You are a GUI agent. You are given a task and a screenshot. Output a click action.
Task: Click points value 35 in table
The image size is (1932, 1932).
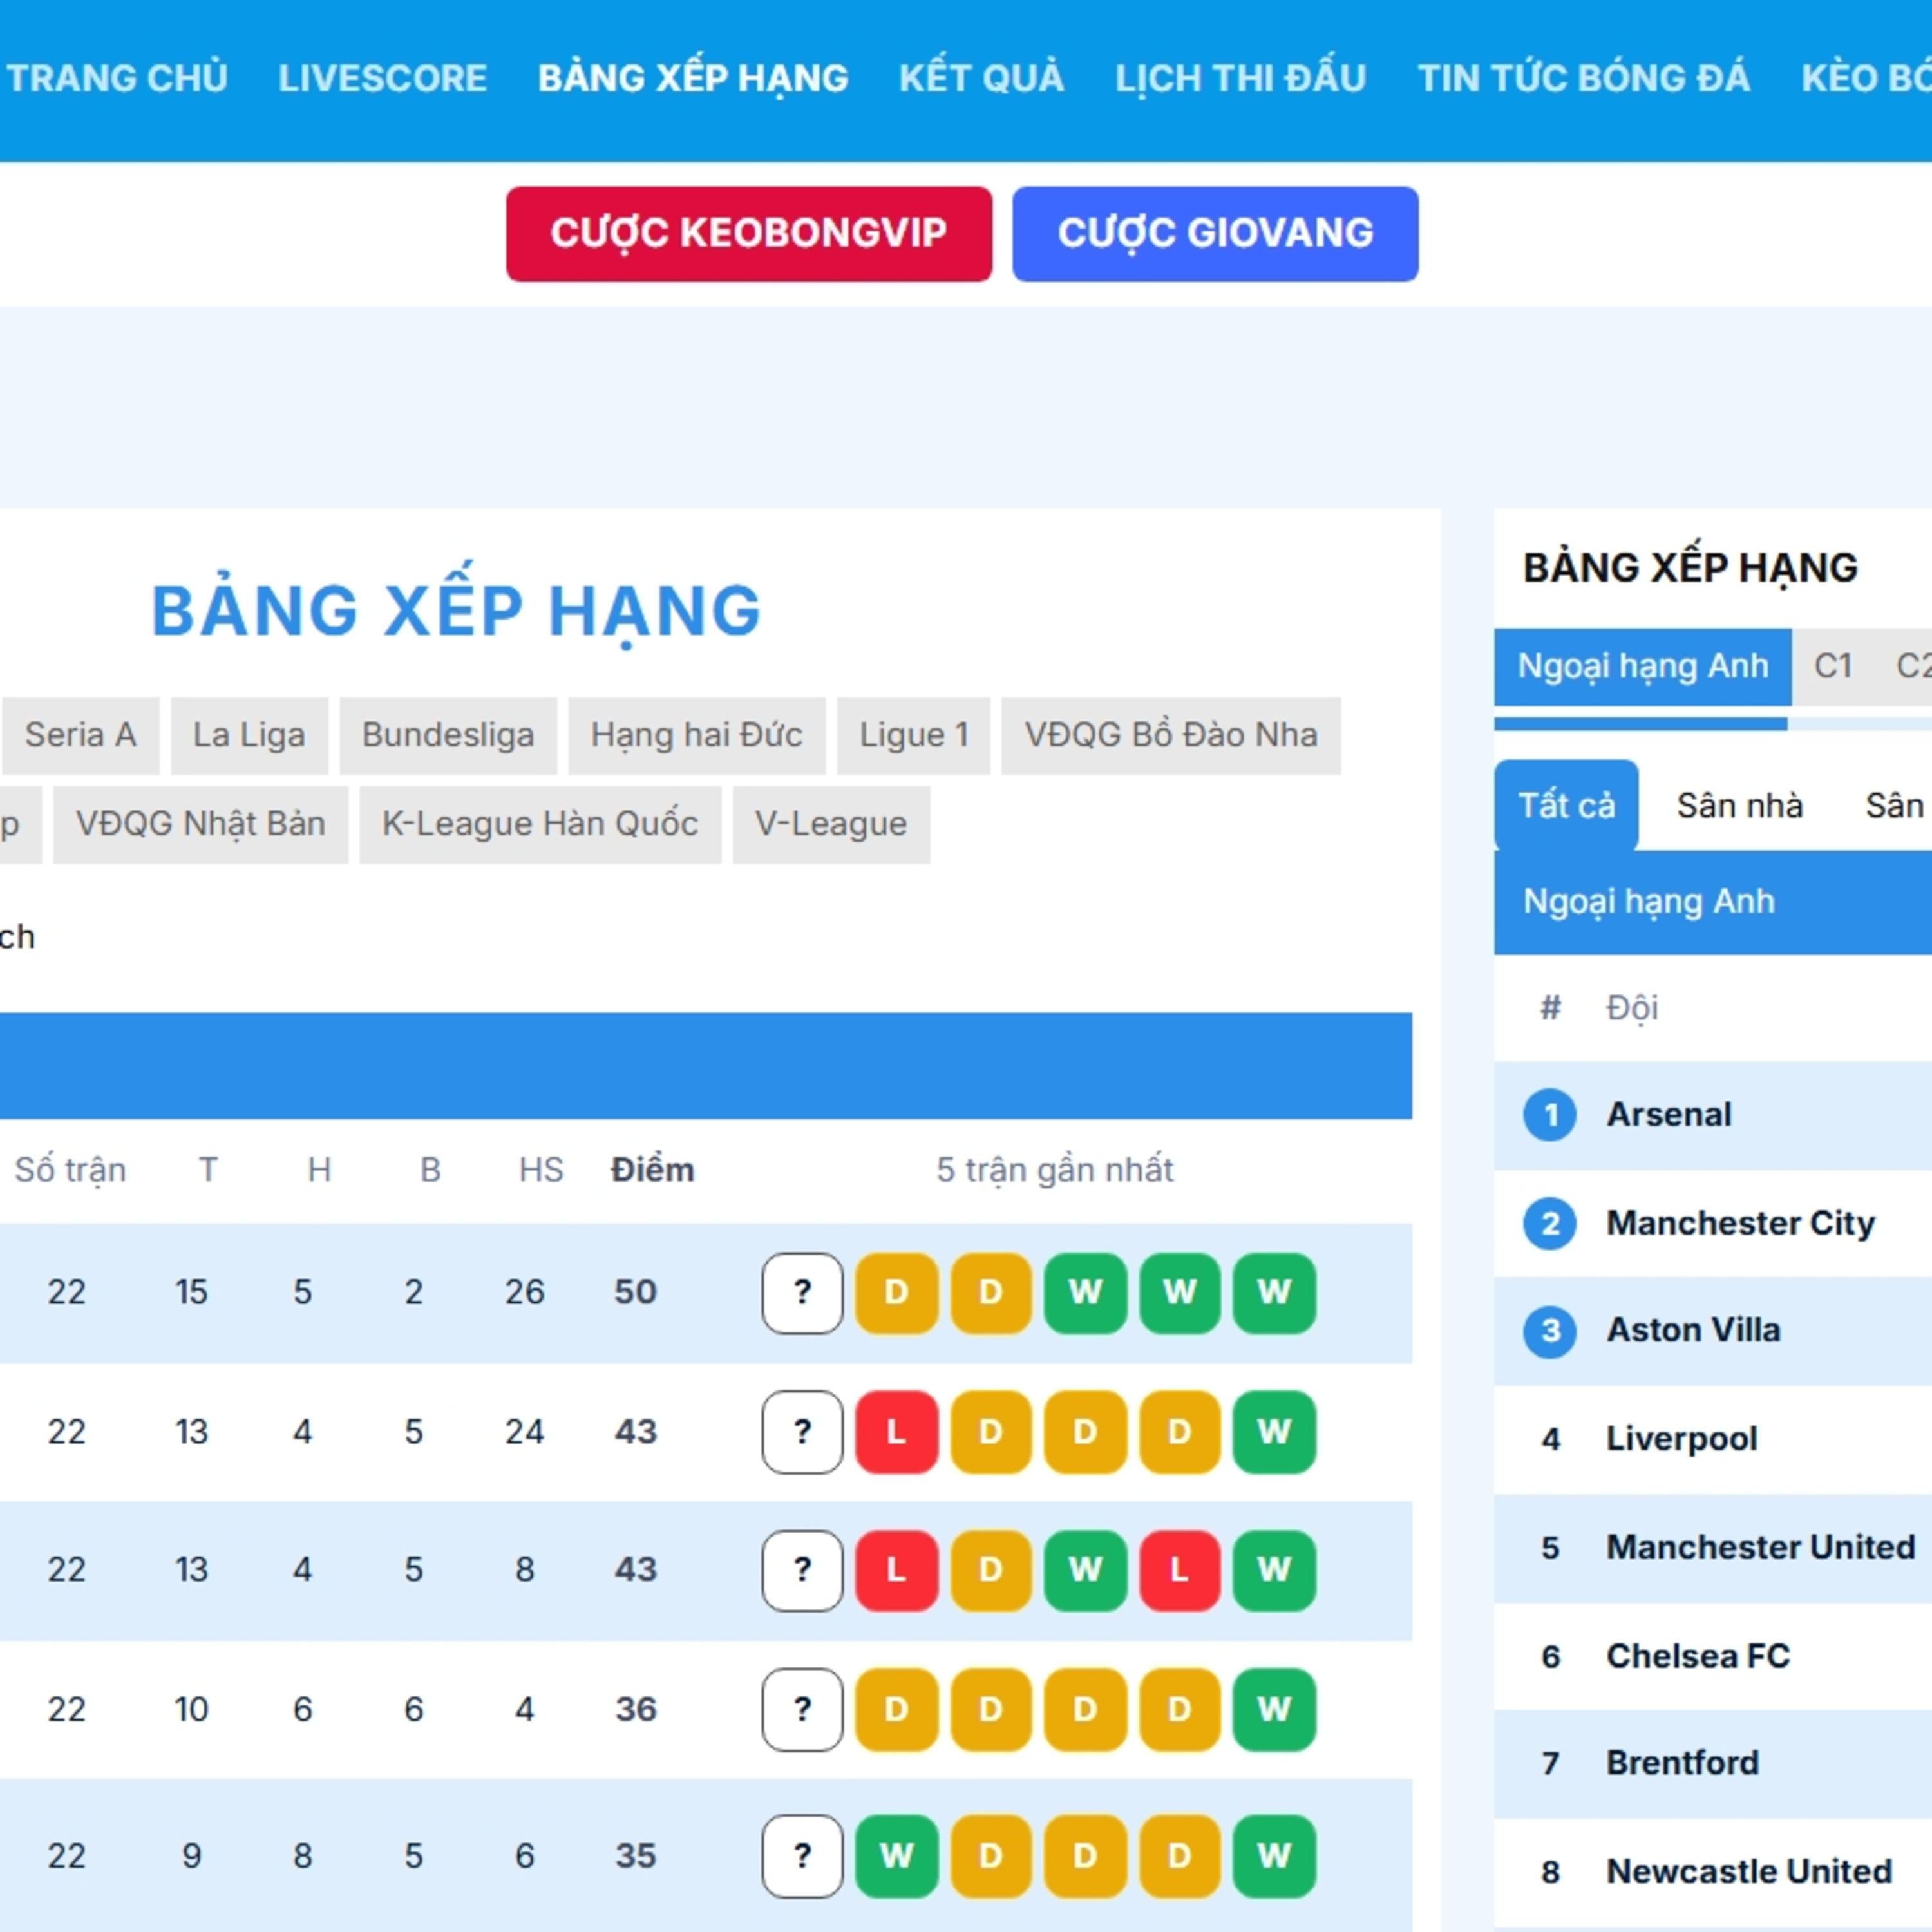[x=635, y=1856]
